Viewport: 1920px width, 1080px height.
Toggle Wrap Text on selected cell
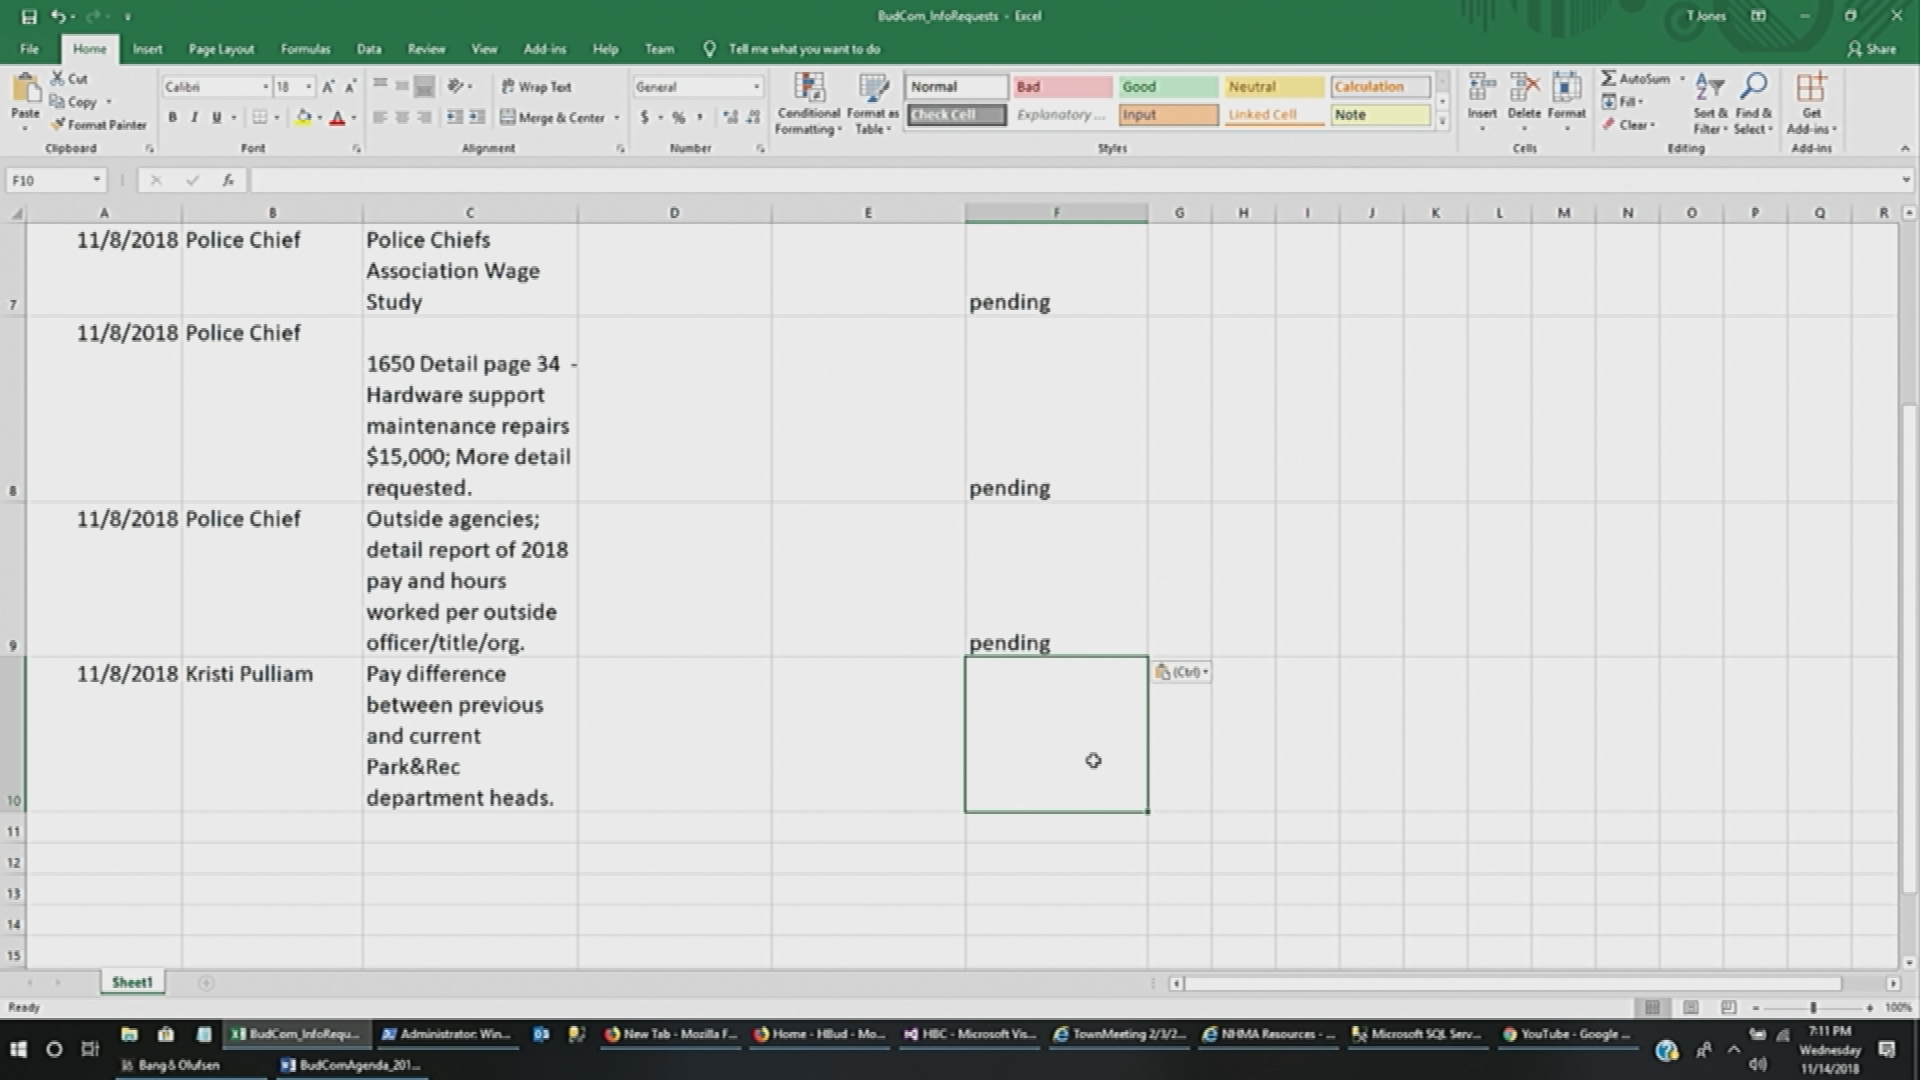click(536, 87)
